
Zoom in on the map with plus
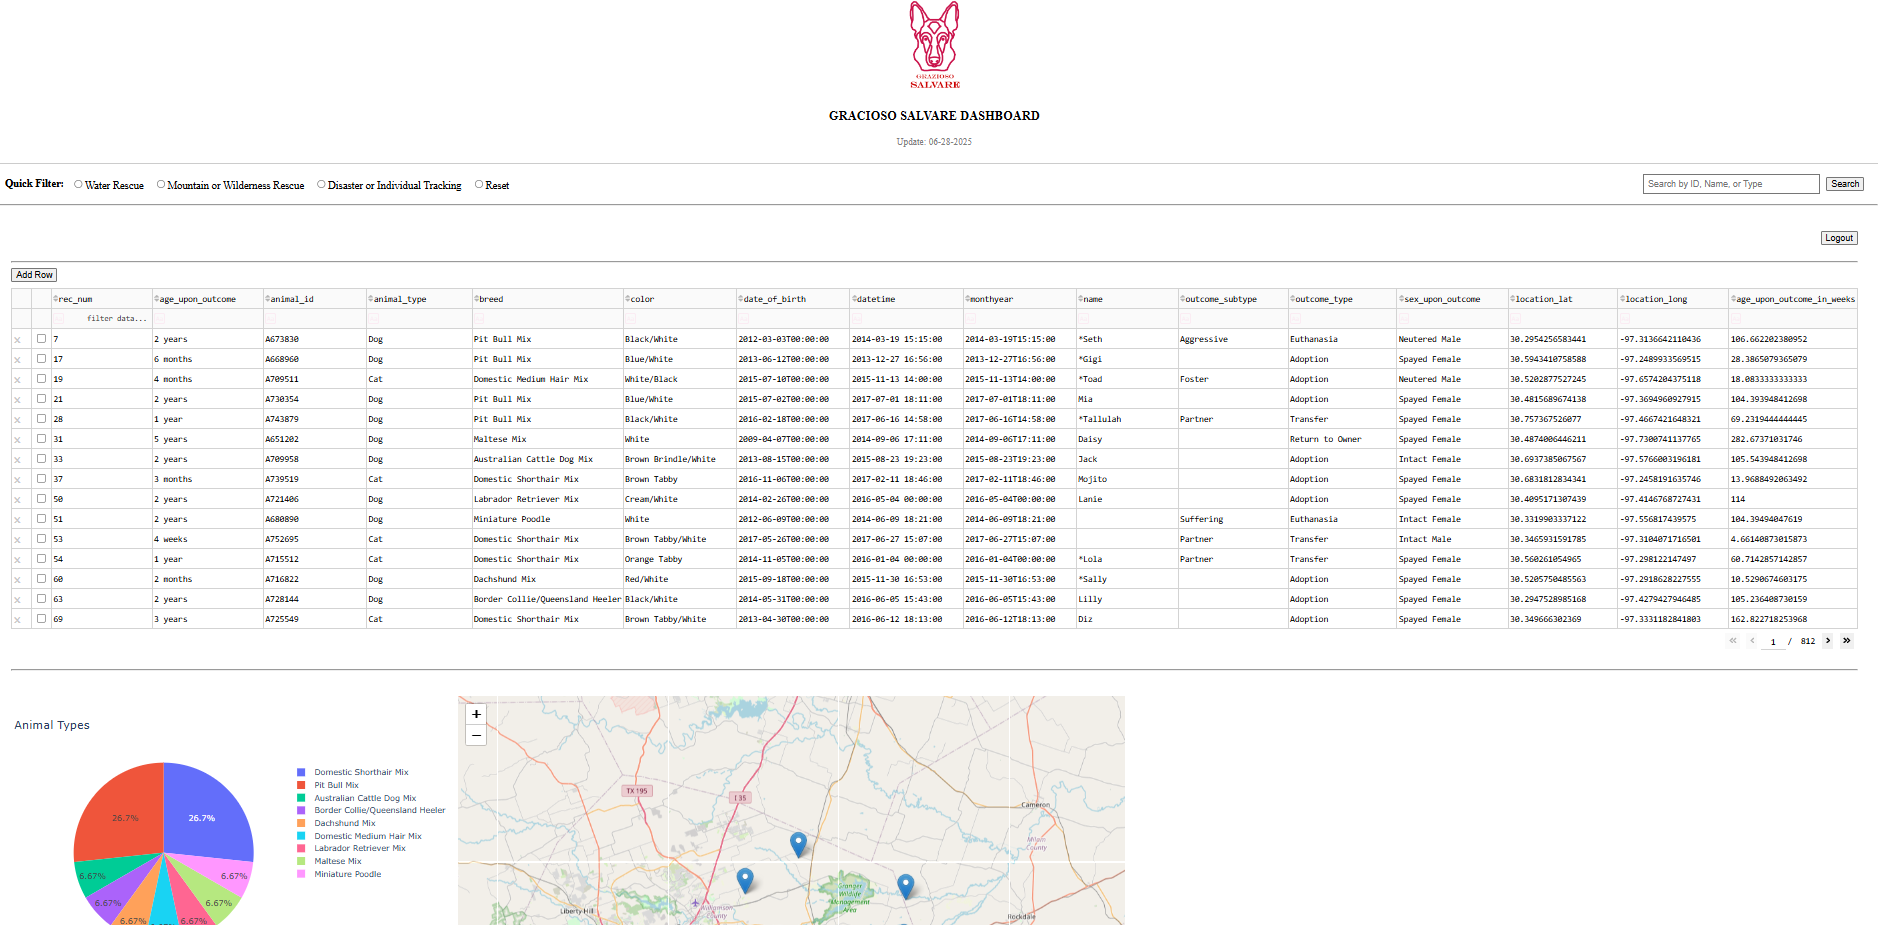(x=477, y=714)
